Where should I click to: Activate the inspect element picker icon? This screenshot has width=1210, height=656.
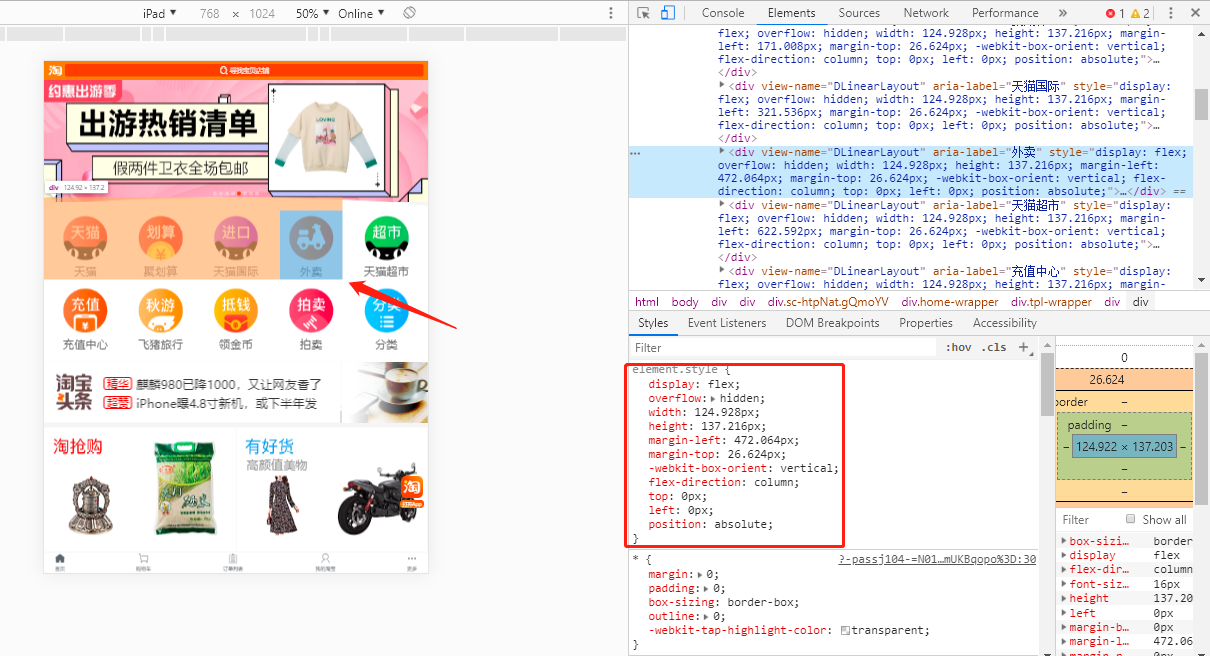643,13
